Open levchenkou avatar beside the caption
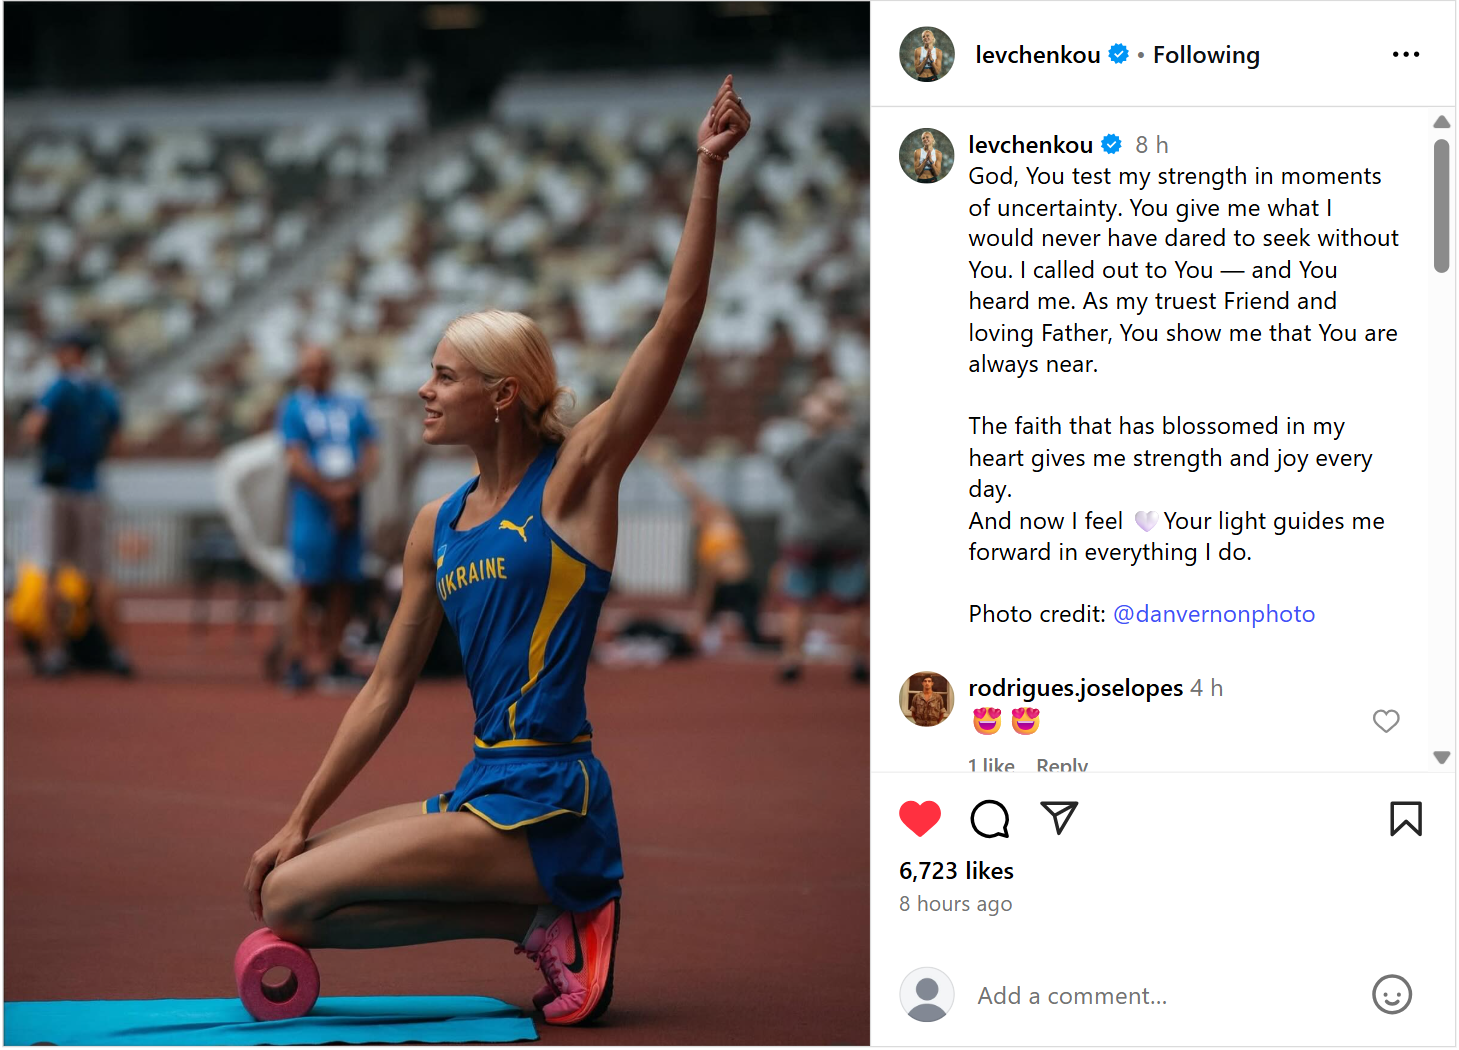The width and height of the screenshot is (1459, 1050). click(926, 156)
